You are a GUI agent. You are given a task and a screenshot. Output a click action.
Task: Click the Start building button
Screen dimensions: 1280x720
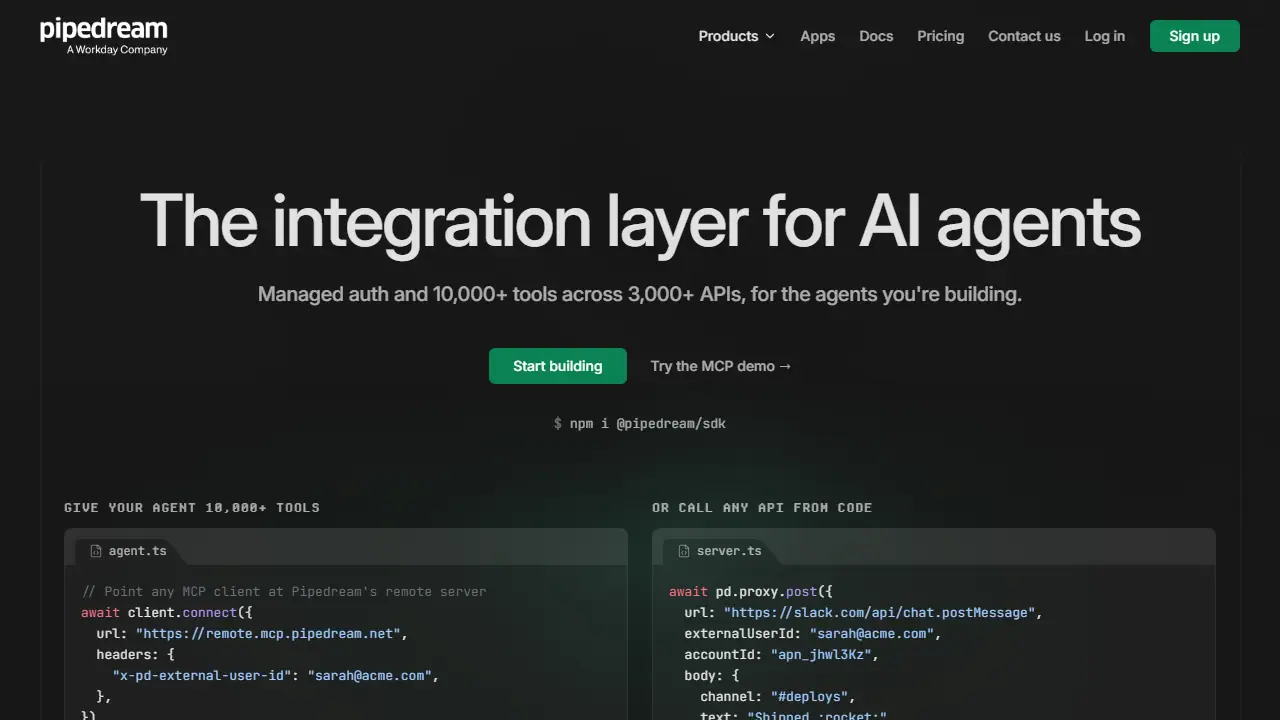[558, 366]
